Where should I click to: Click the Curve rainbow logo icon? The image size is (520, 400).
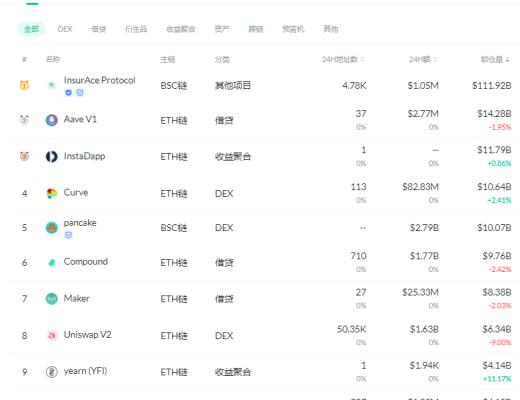coord(52,193)
